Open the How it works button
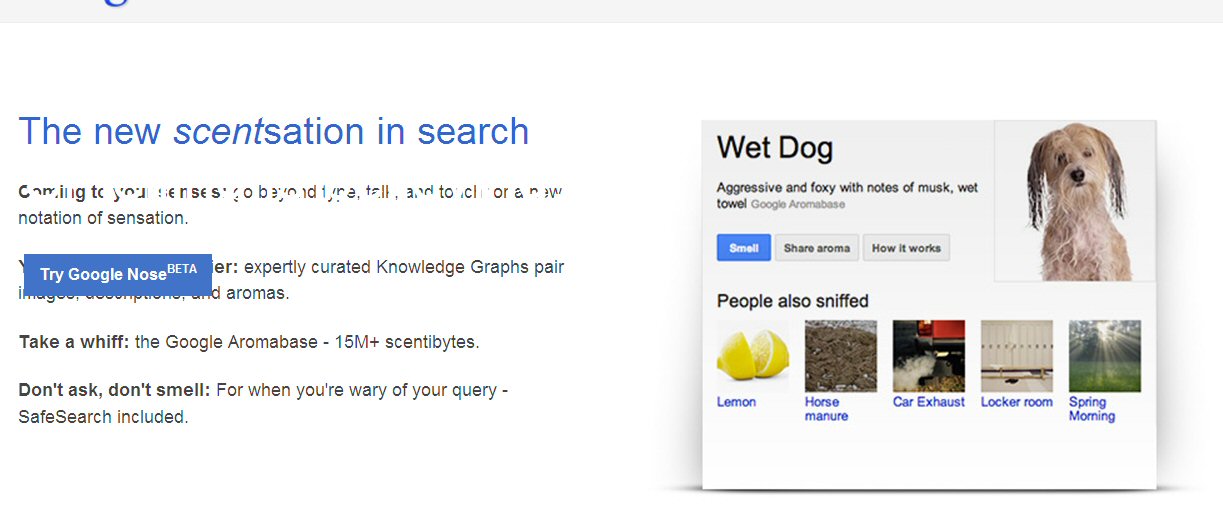 point(906,248)
